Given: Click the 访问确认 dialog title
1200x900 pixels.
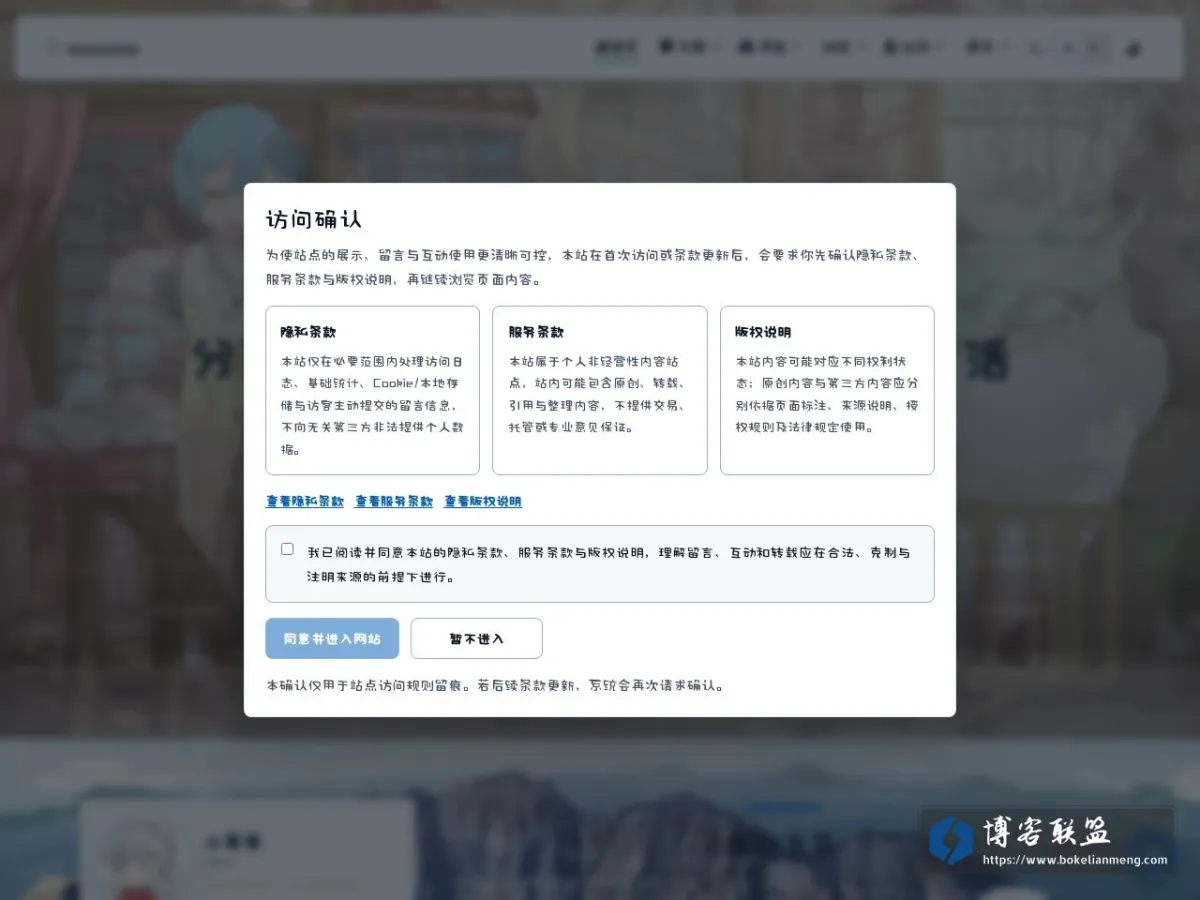Looking at the screenshot, I should coord(314,220).
